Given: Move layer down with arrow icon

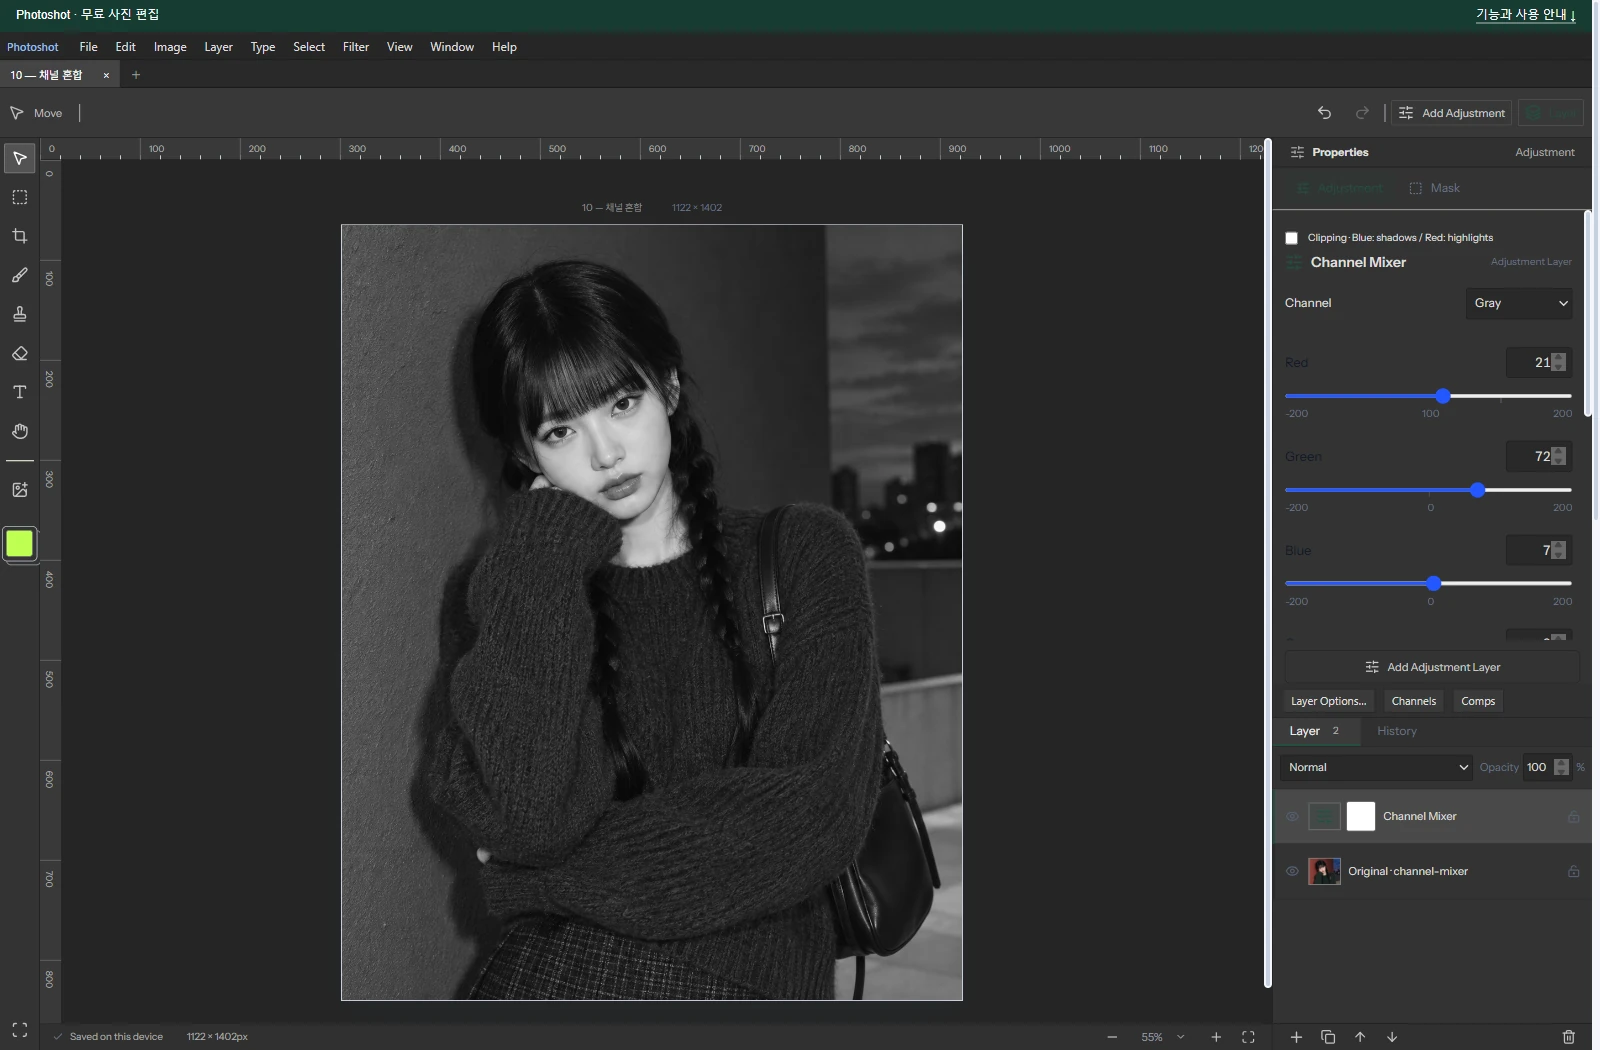Looking at the screenshot, I should pos(1392,1037).
